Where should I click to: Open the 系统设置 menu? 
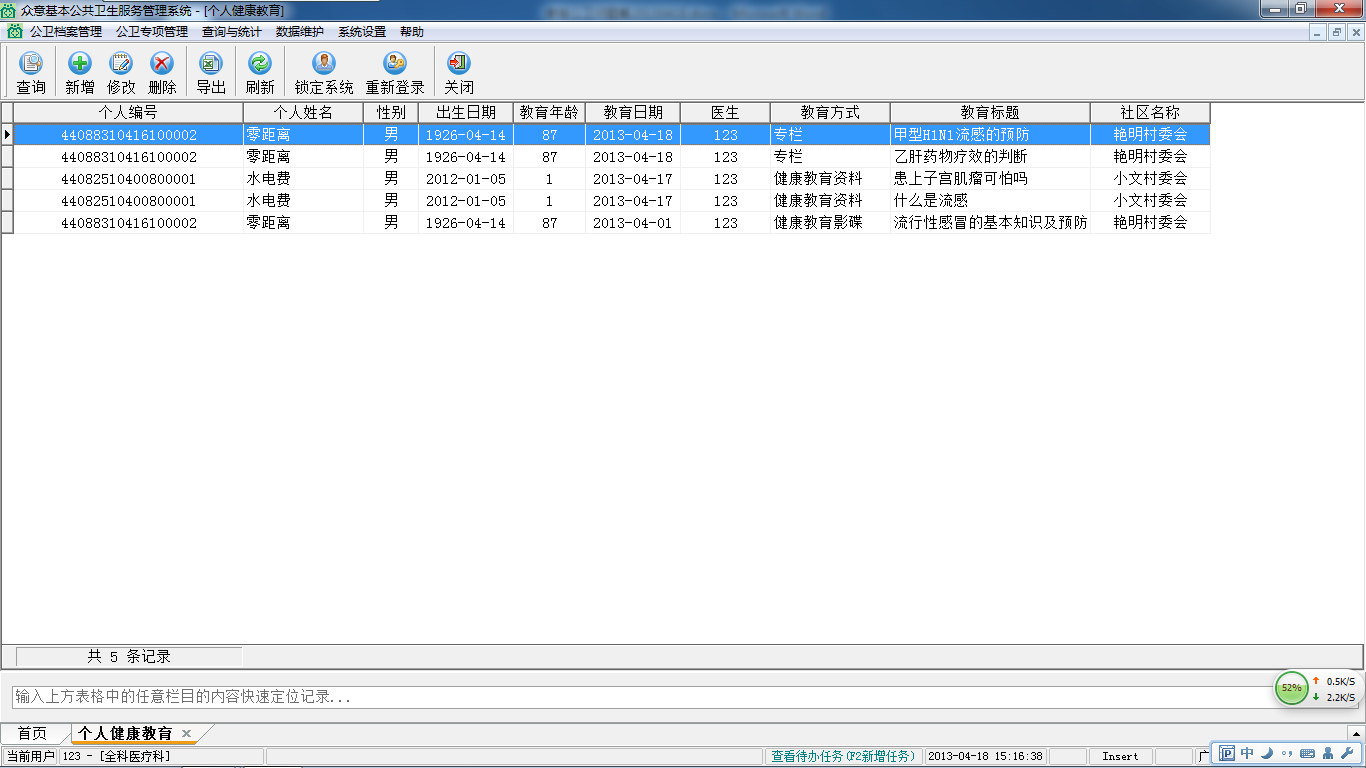point(362,31)
